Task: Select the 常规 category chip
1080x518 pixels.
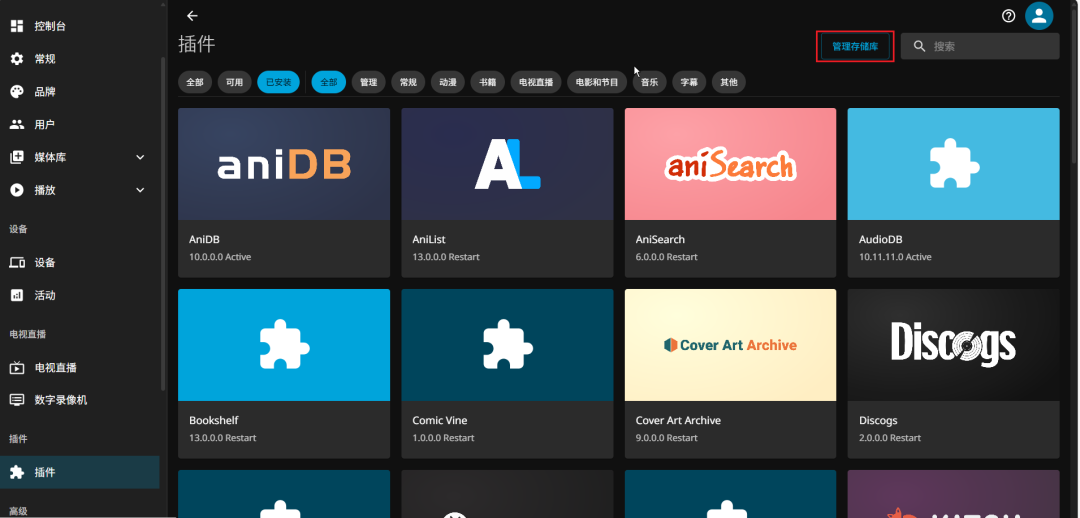Action: (408, 82)
